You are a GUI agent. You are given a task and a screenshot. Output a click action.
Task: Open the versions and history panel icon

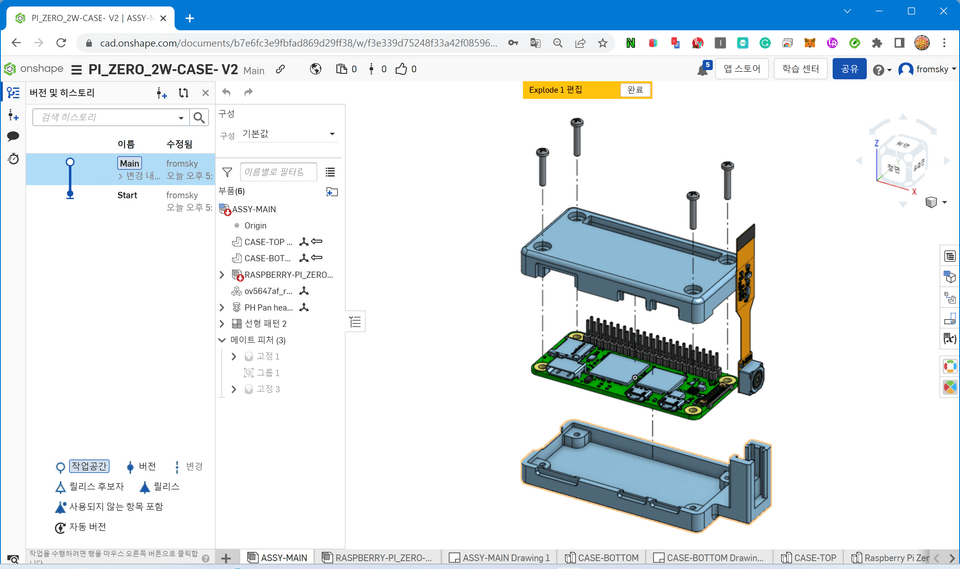13,93
